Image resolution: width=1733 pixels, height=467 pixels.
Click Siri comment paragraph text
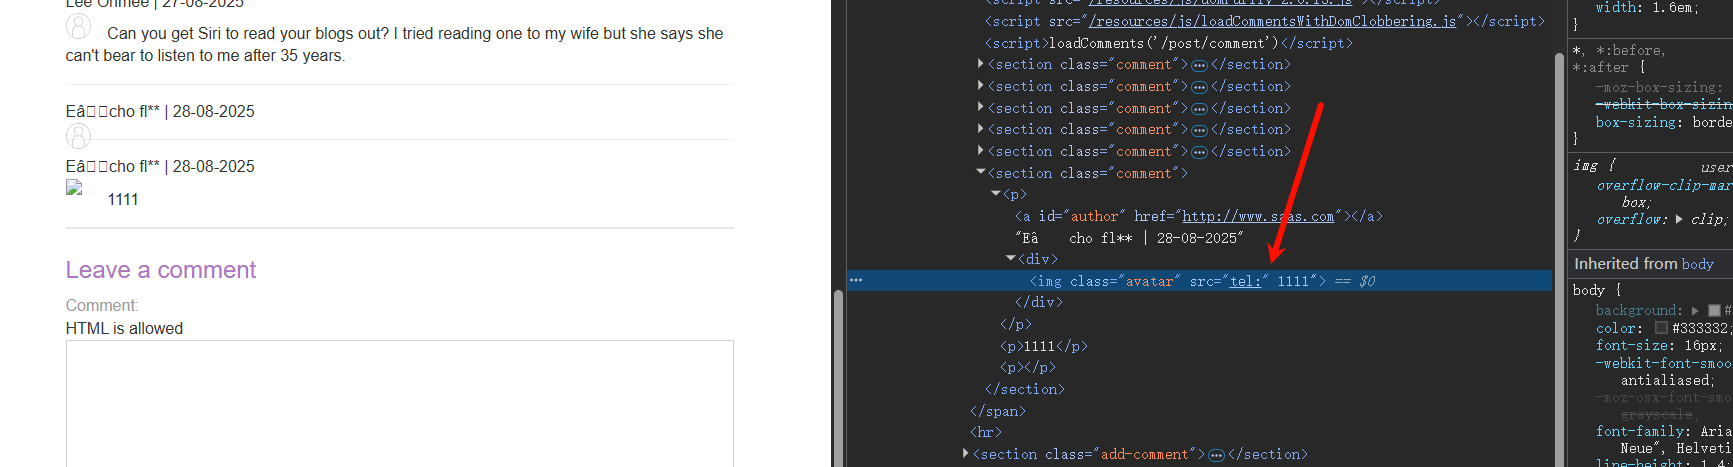tap(395, 44)
